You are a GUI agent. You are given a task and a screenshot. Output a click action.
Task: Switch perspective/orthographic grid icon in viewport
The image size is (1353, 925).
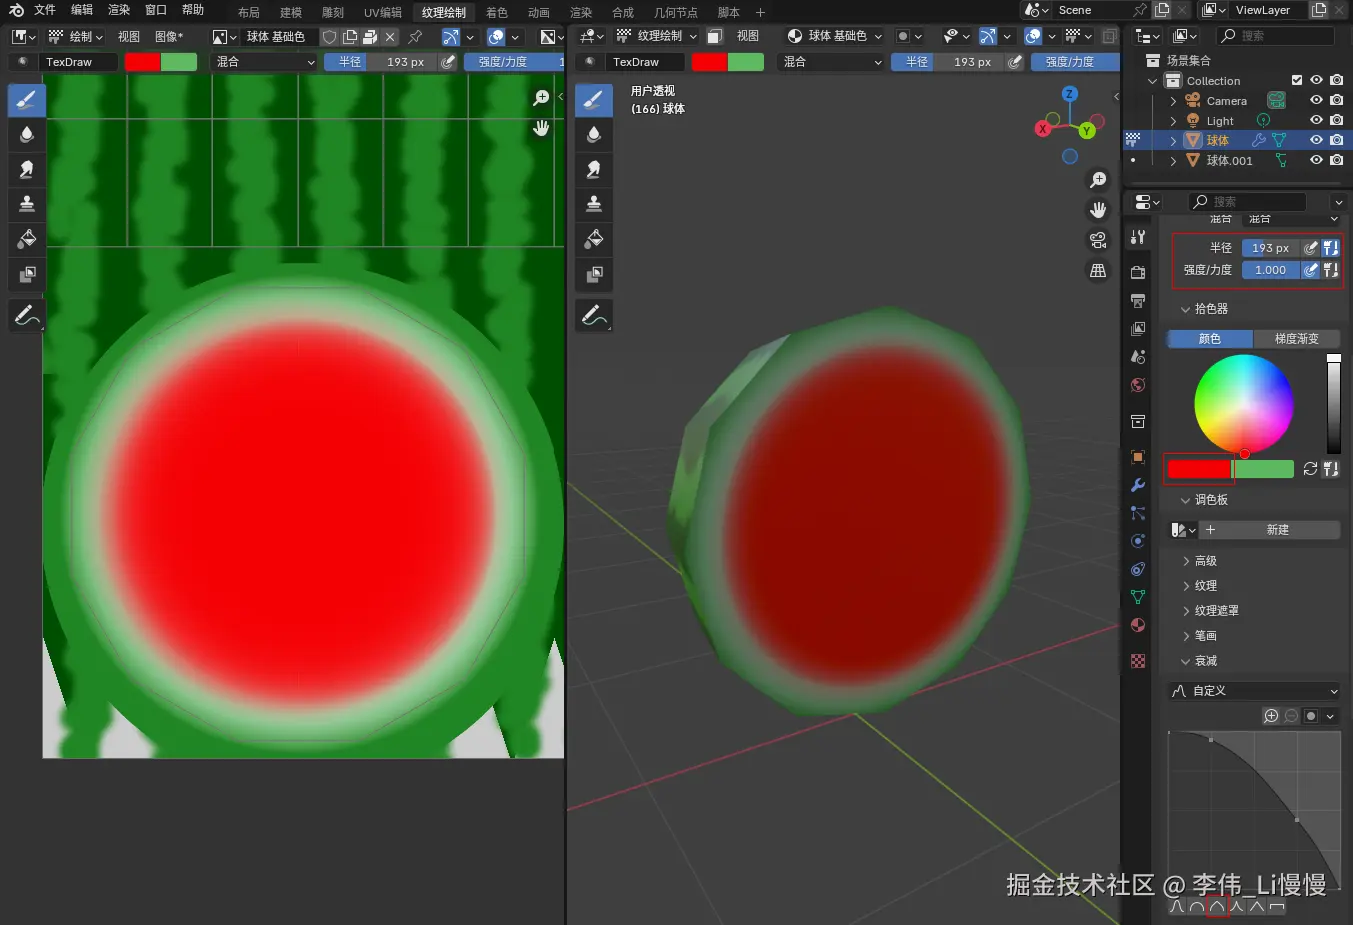1098,271
